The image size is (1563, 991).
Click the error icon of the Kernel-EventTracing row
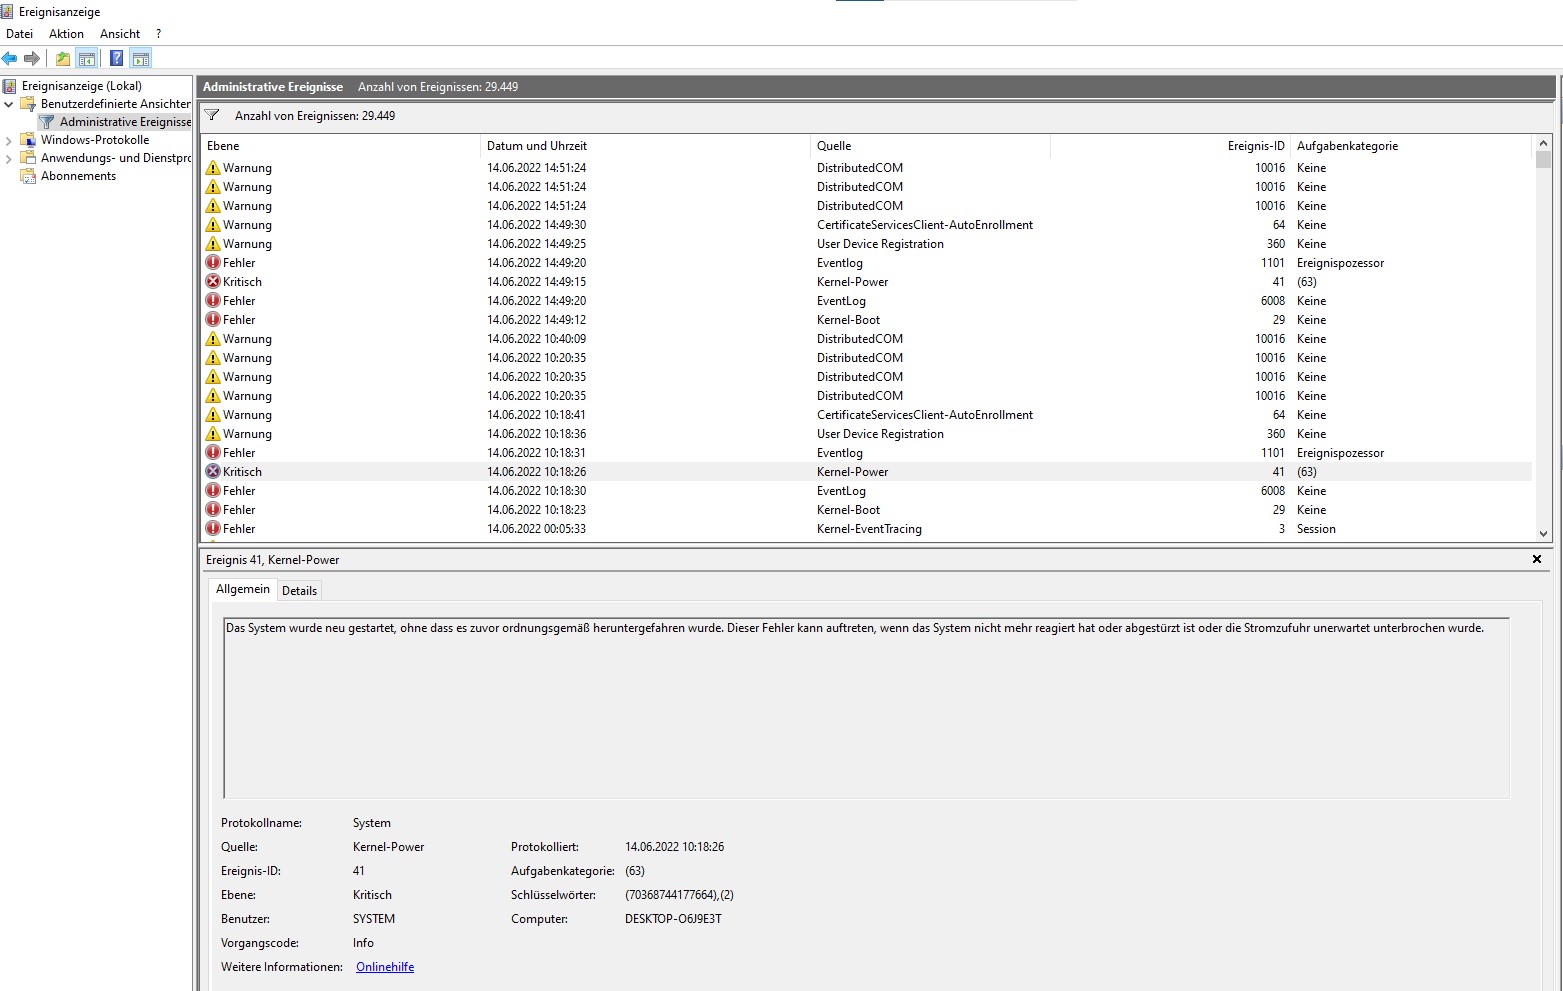pyautogui.click(x=213, y=529)
